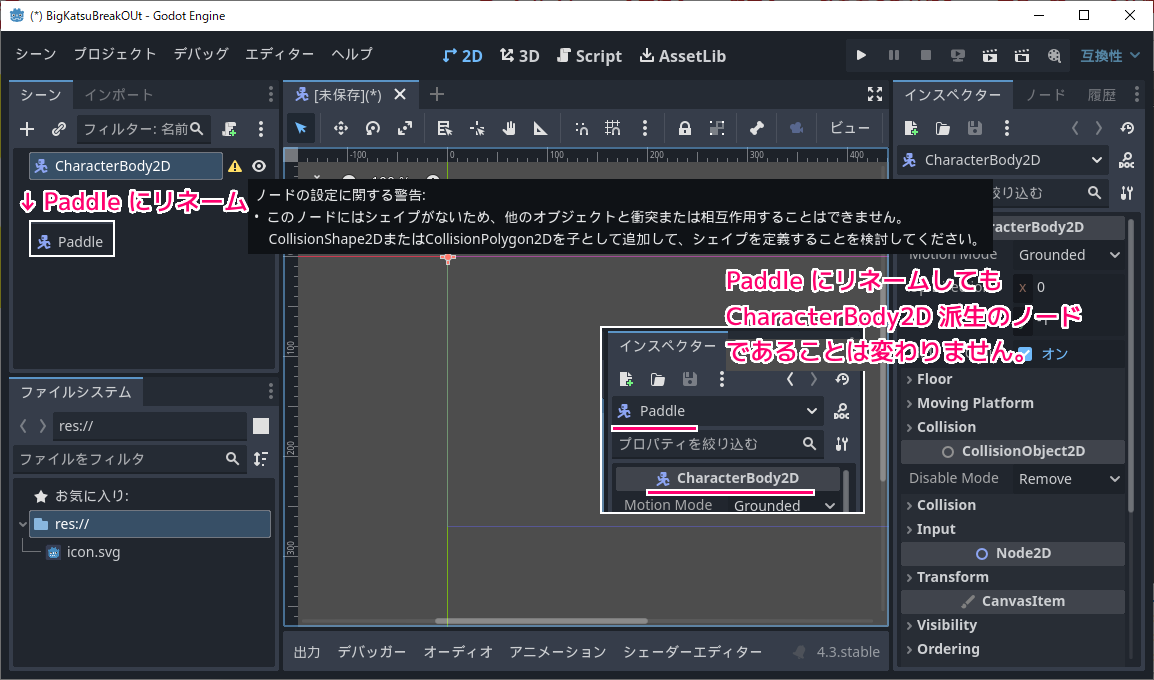Open the エディター menu
This screenshot has width=1154, height=680.
[x=280, y=54]
